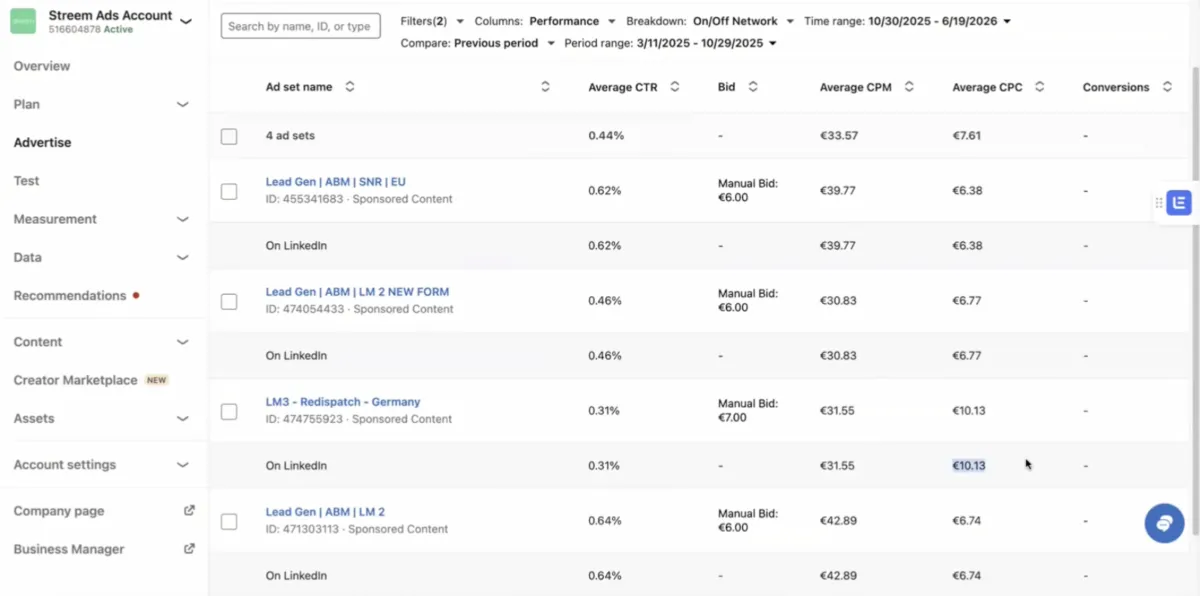Open Lead Gen ABM LM 2 NEW FORM link

tap(357, 292)
